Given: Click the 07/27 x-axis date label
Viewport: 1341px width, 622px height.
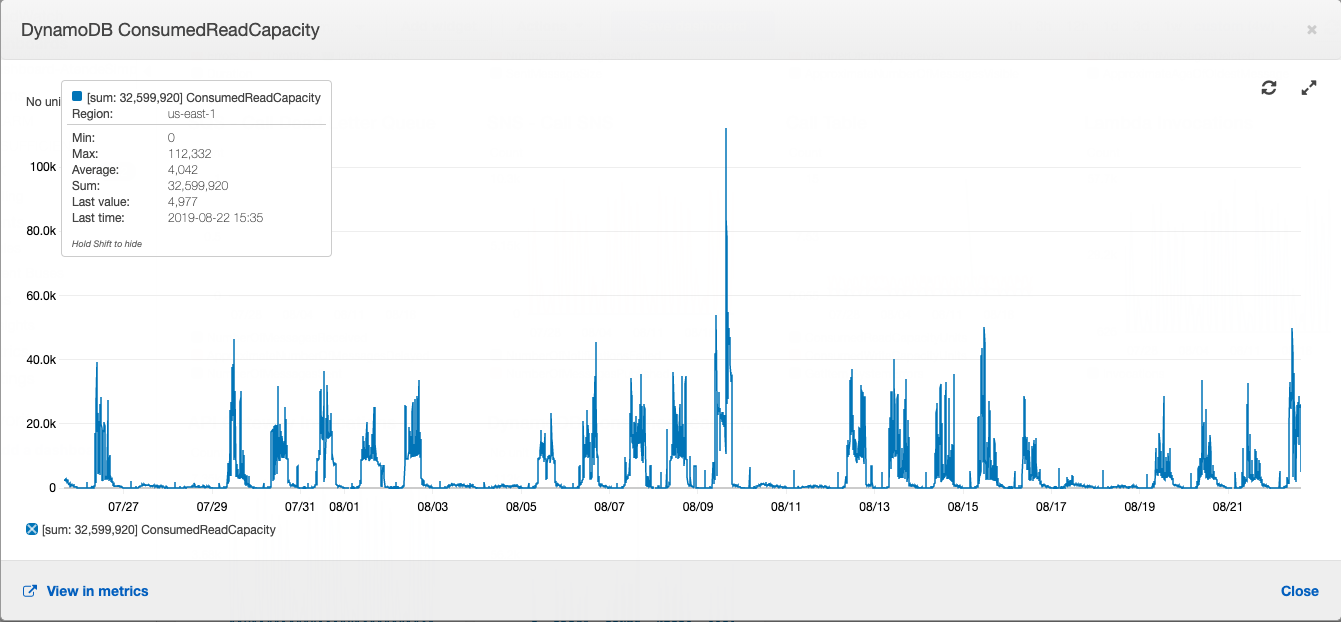Looking at the screenshot, I should 123,507.
